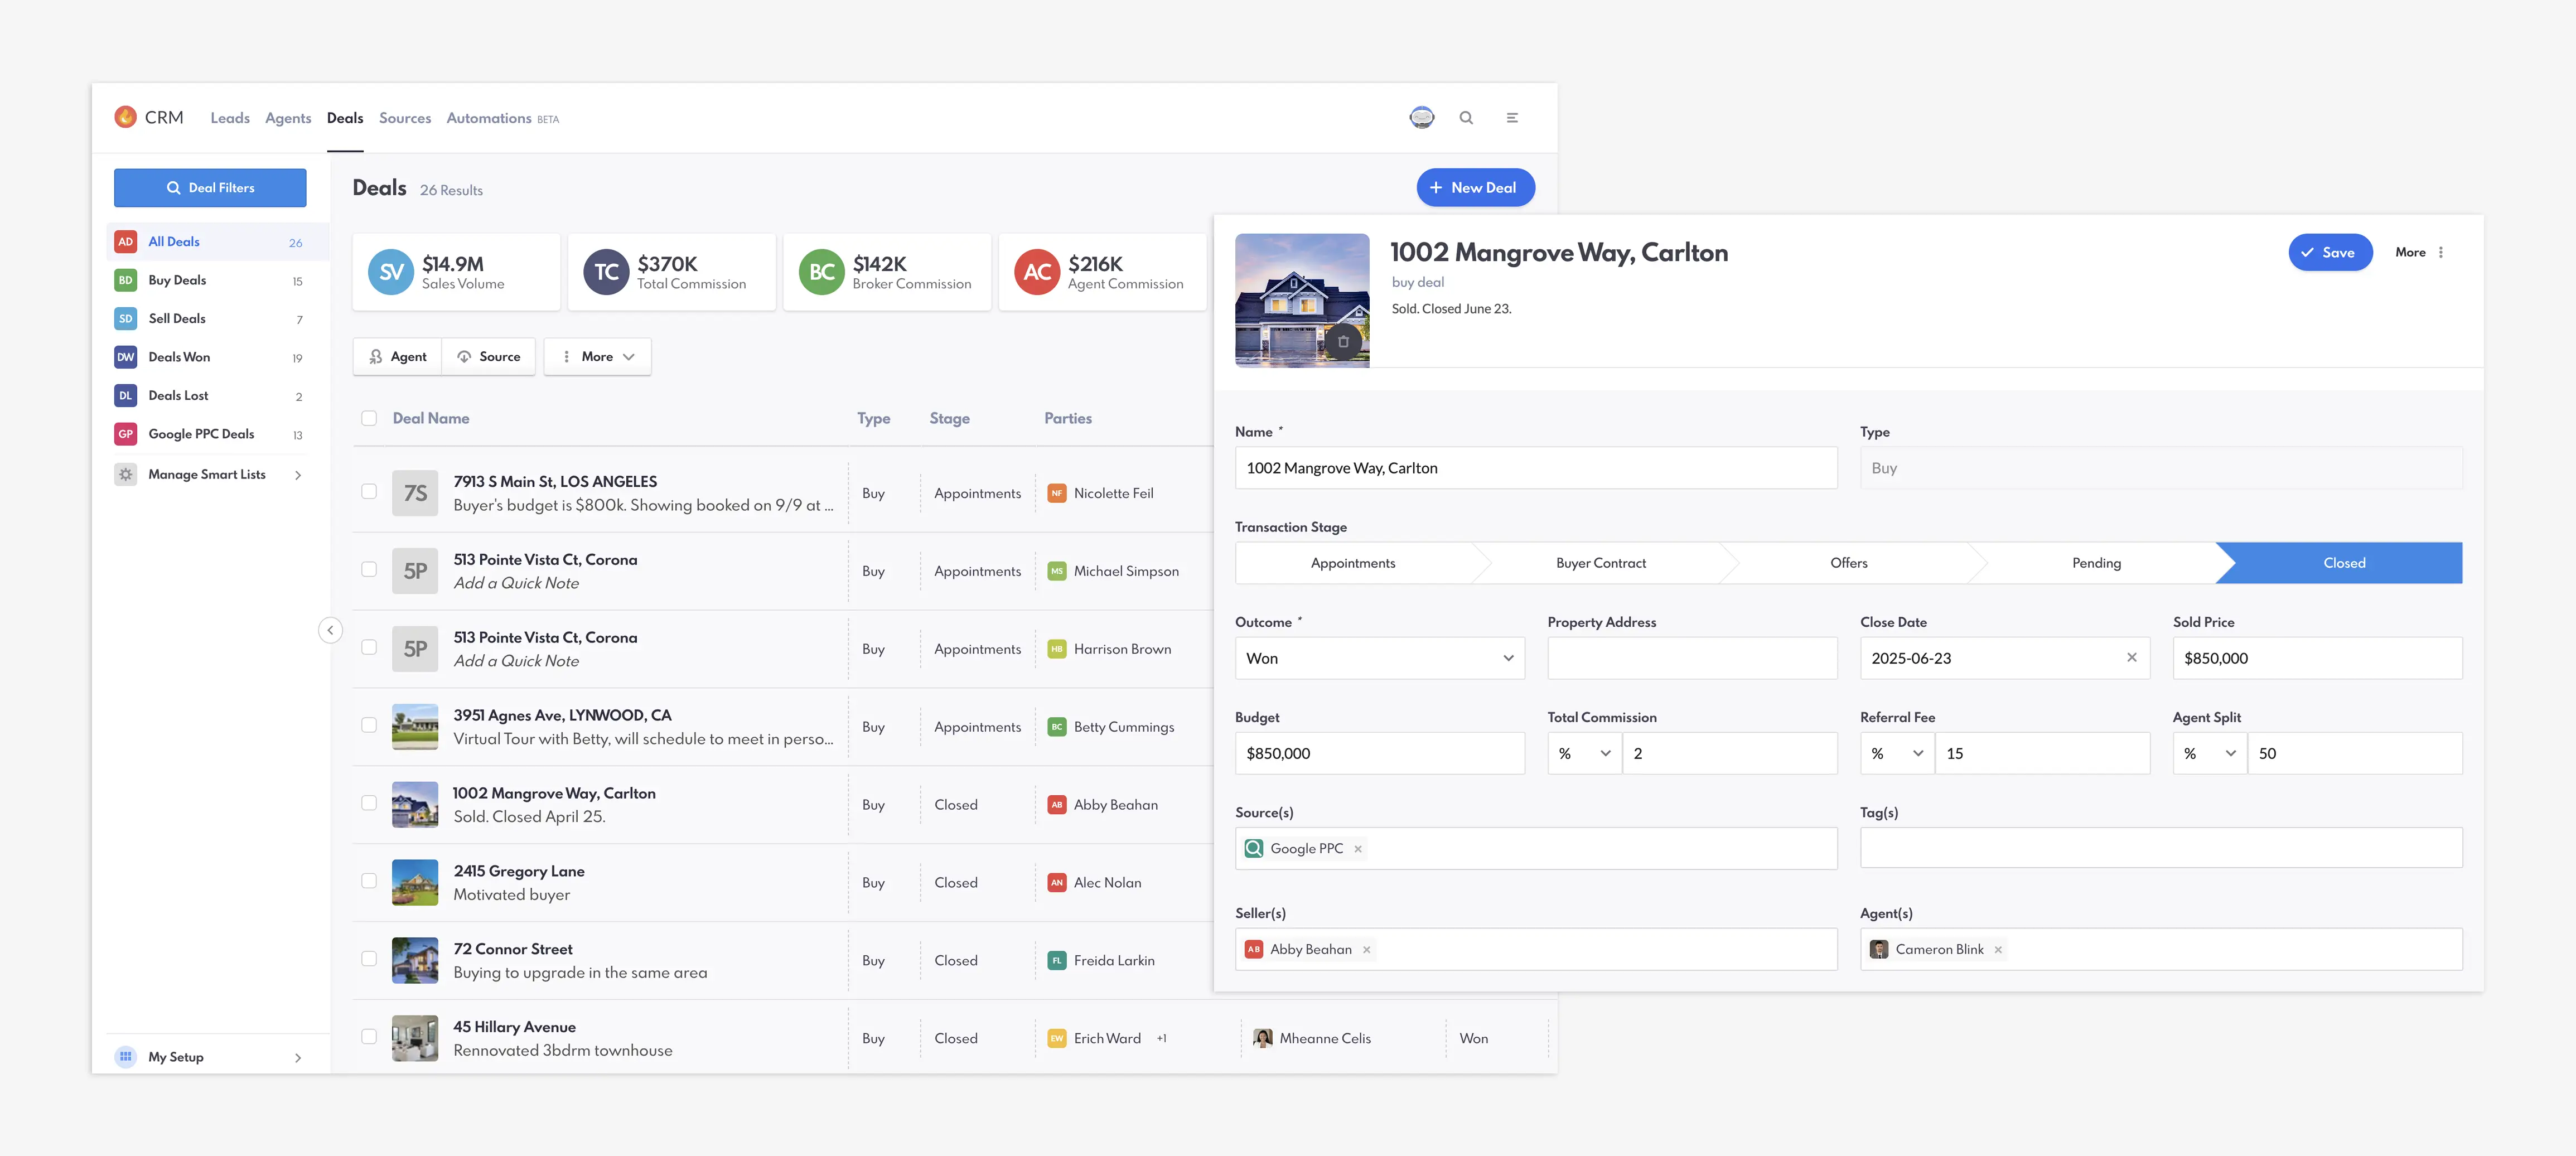Open the three-dot More menu on deal panel
Image resolution: width=2576 pixels, height=1156 pixels.
pyautogui.click(x=2441, y=252)
